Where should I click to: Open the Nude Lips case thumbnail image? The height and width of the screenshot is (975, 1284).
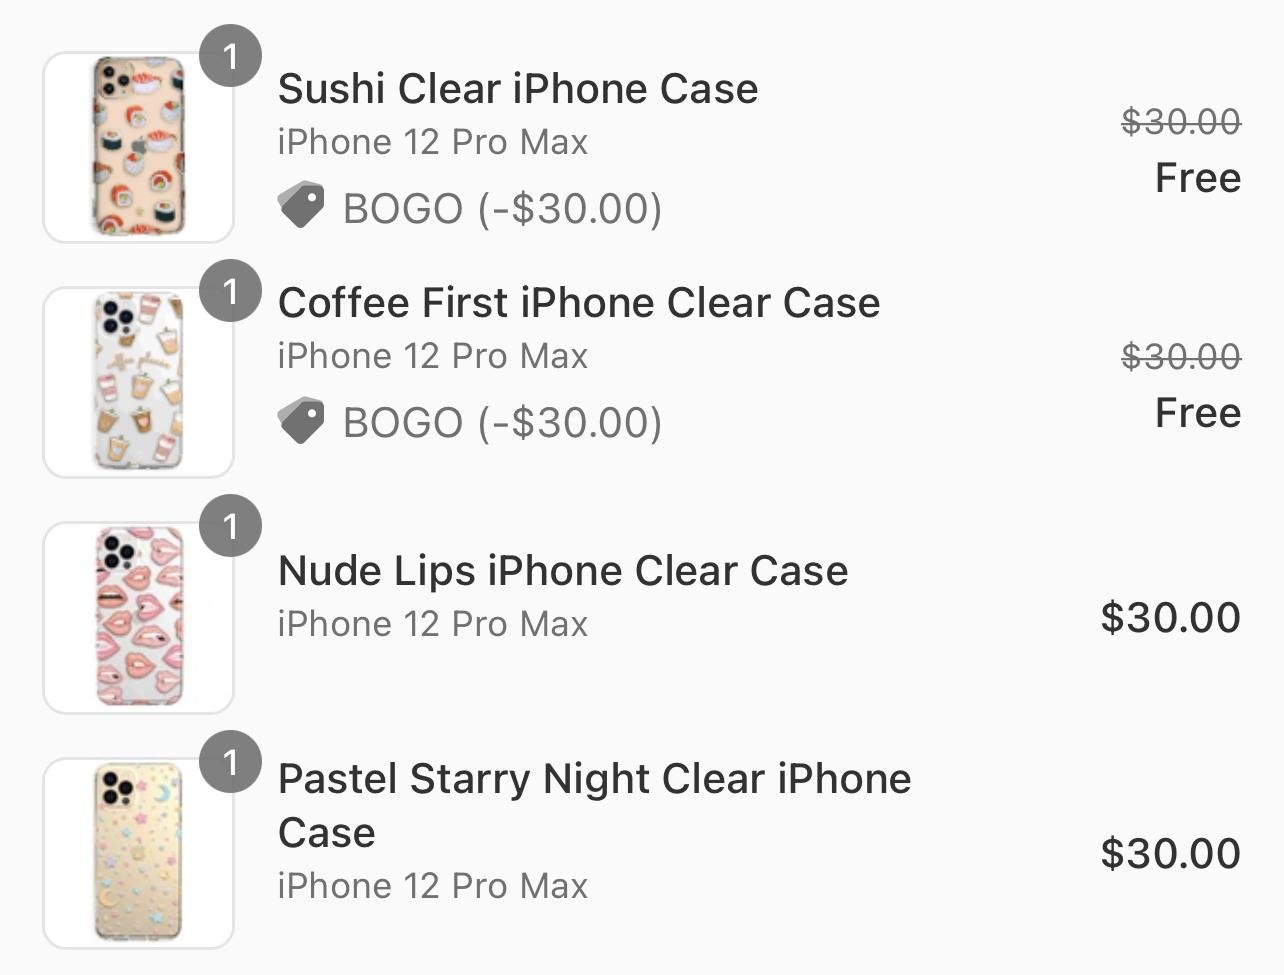click(138, 618)
